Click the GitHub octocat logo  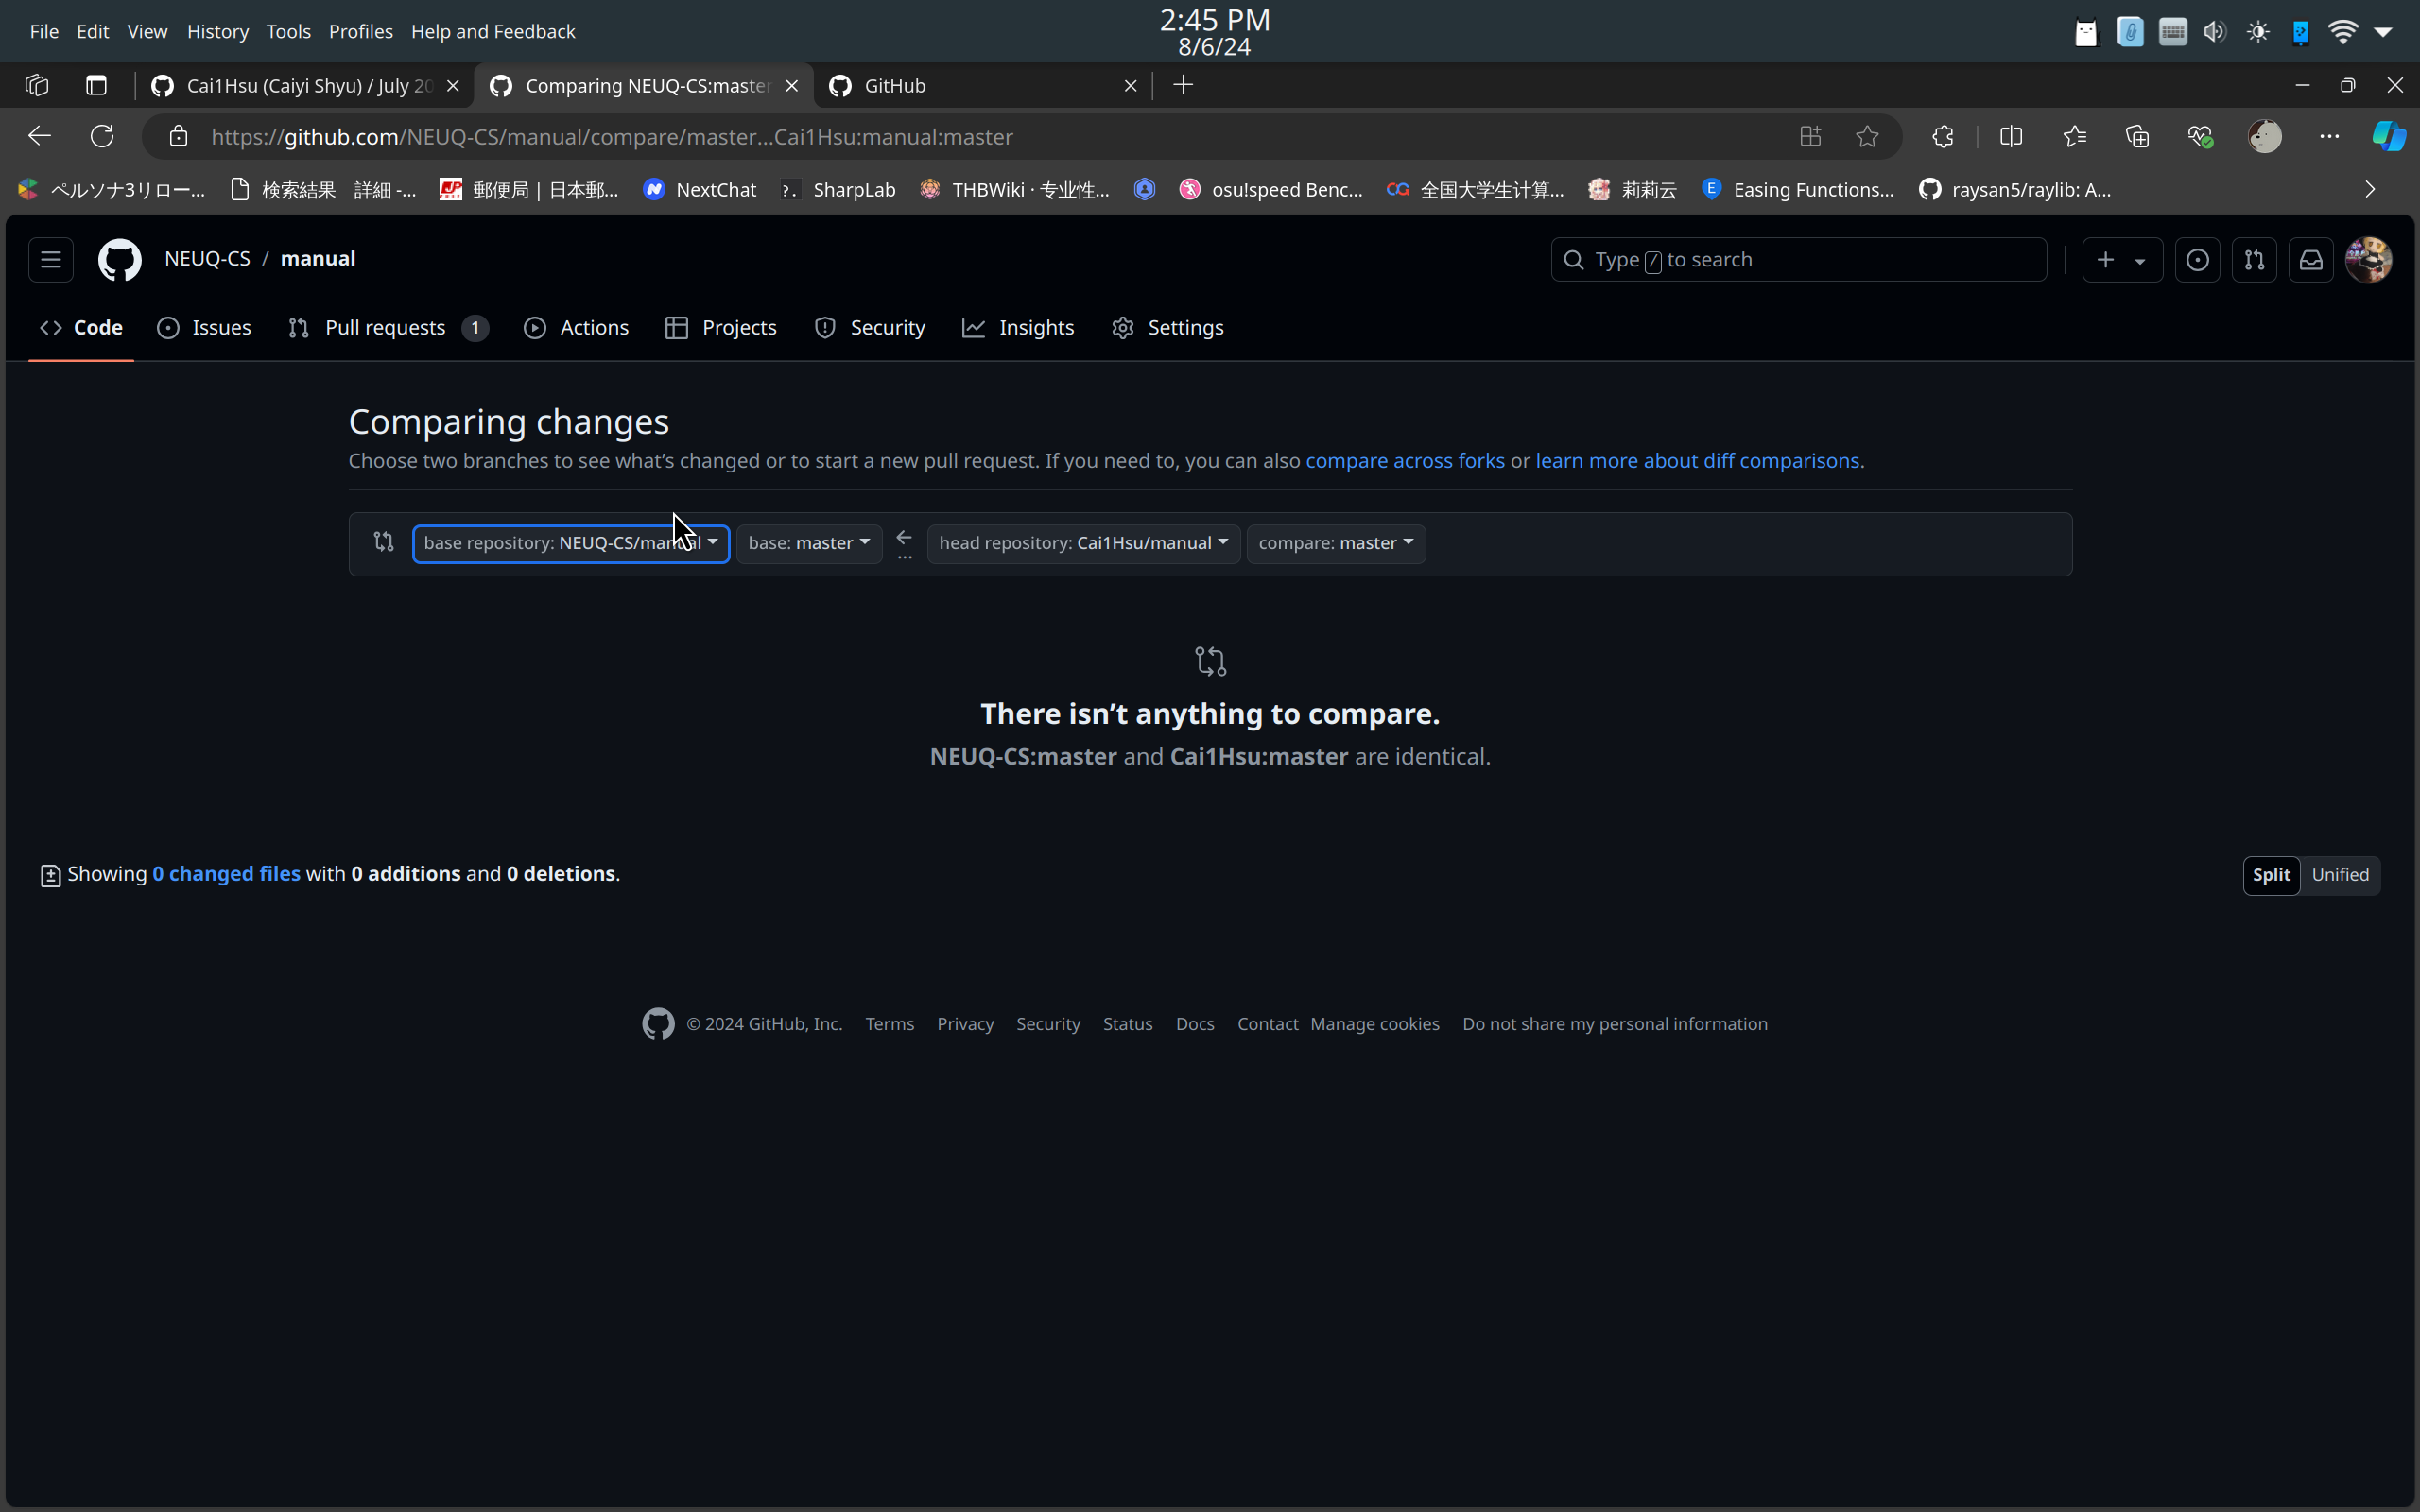120,259
